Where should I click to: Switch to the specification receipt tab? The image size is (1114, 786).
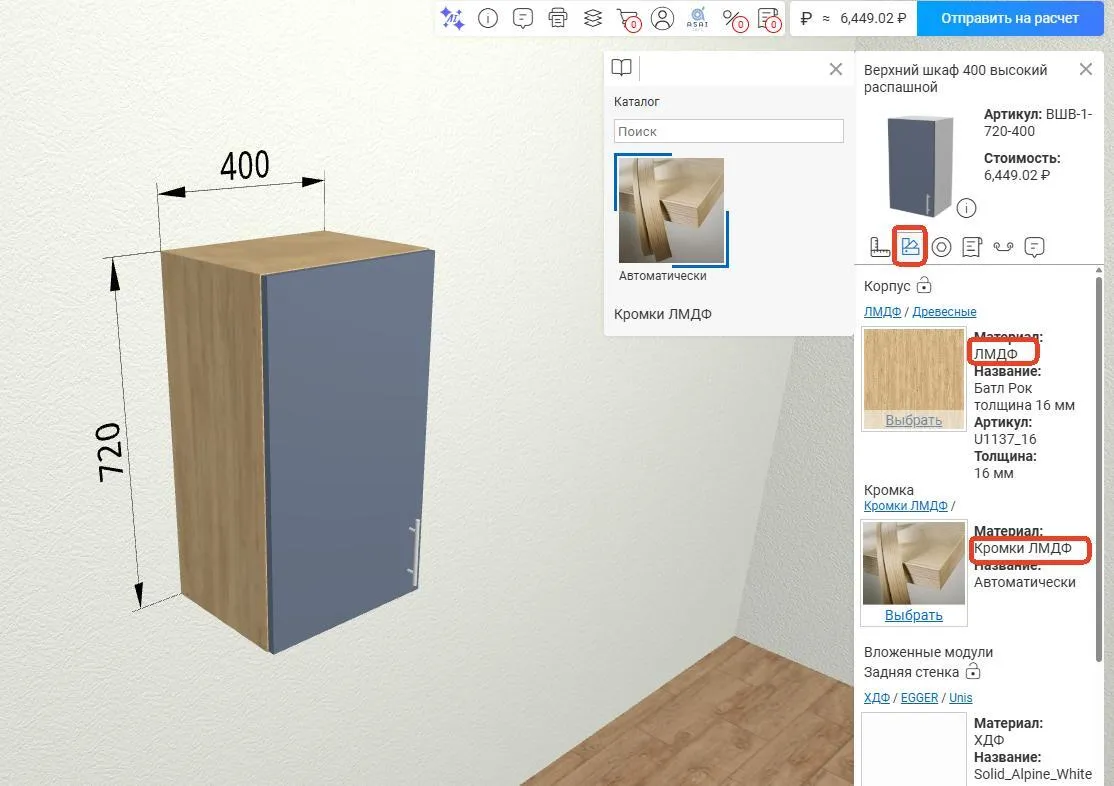pyautogui.click(x=972, y=247)
